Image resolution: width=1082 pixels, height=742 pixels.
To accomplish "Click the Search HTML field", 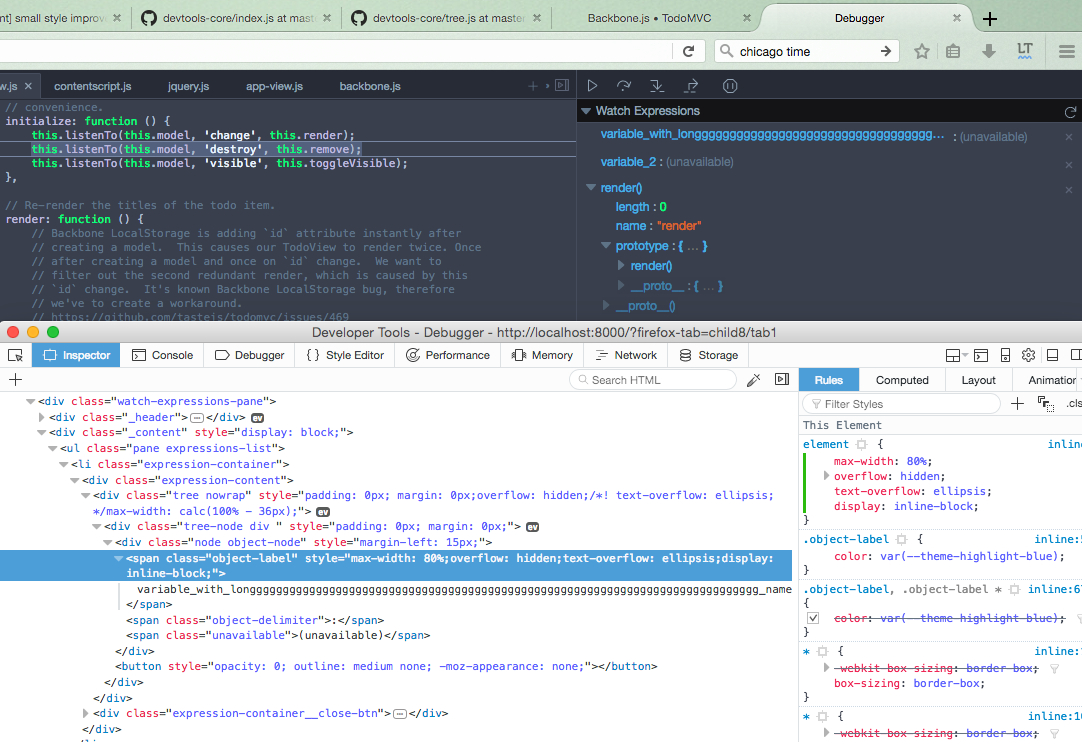I will (x=653, y=380).
